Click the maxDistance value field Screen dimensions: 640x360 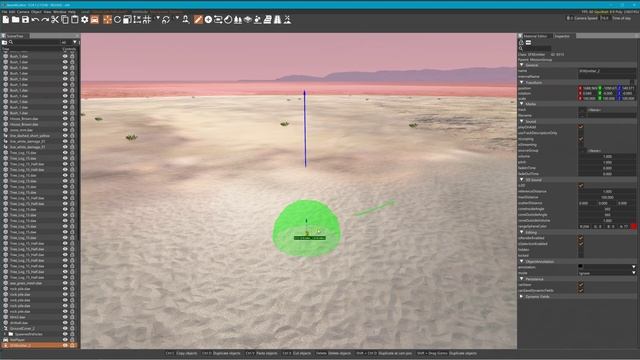pos(607,197)
